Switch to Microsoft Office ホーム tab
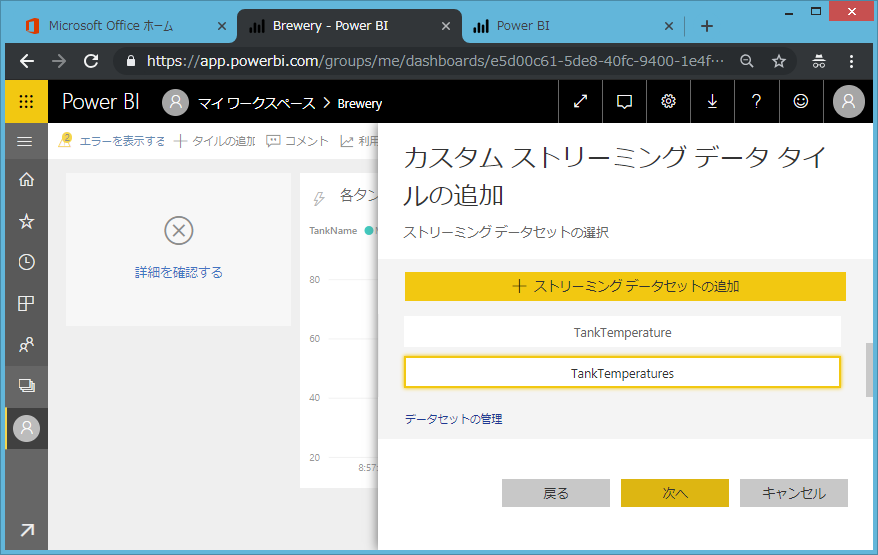Screen dimensions: 878x555 (x=111, y=26)
